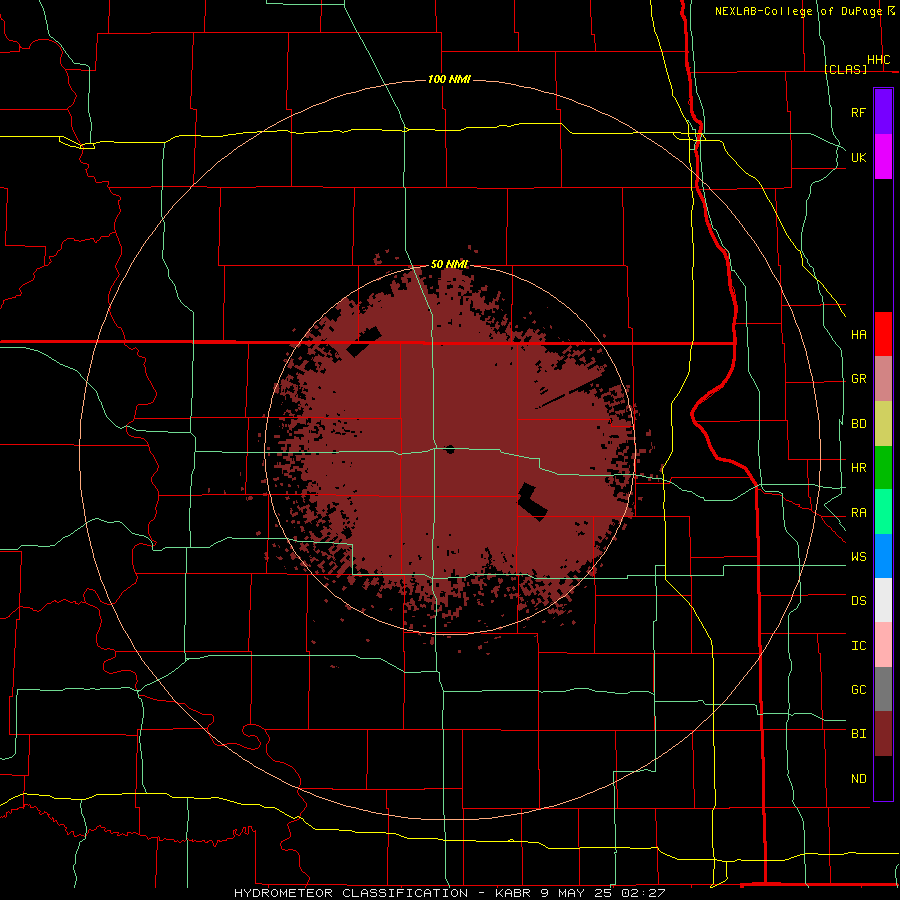Click the HHC product label
Image resolution: width=900 pixels, height=900 pixels.
pos(878,60)
